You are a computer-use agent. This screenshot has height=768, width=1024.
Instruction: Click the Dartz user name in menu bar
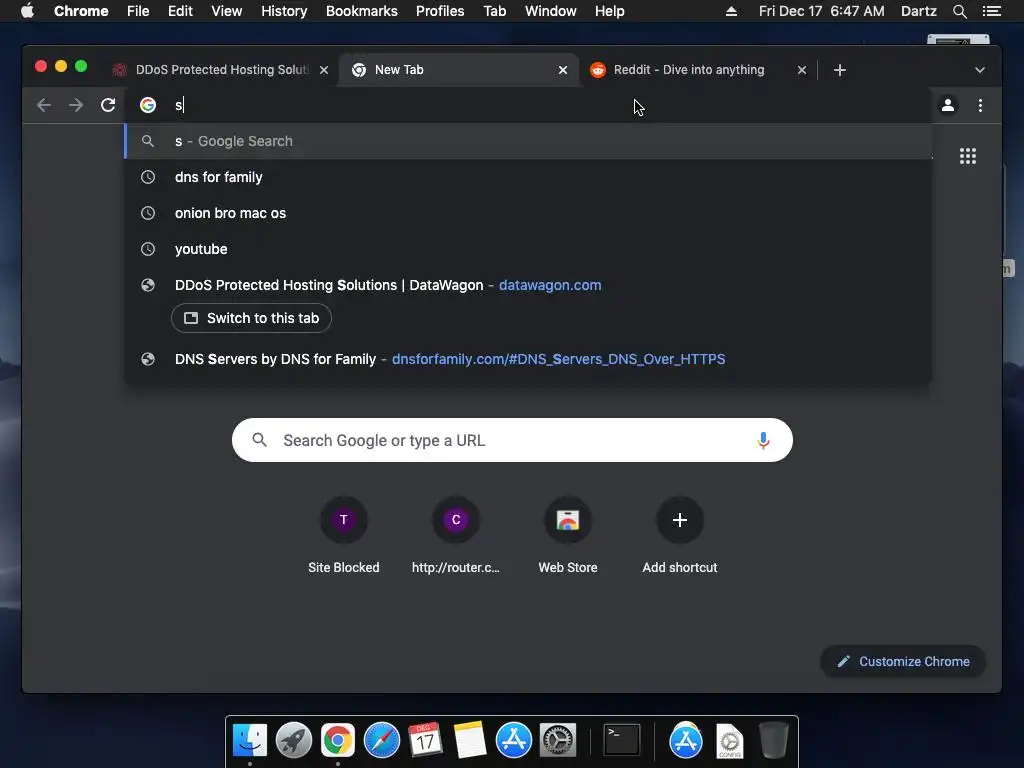[918, 11]
